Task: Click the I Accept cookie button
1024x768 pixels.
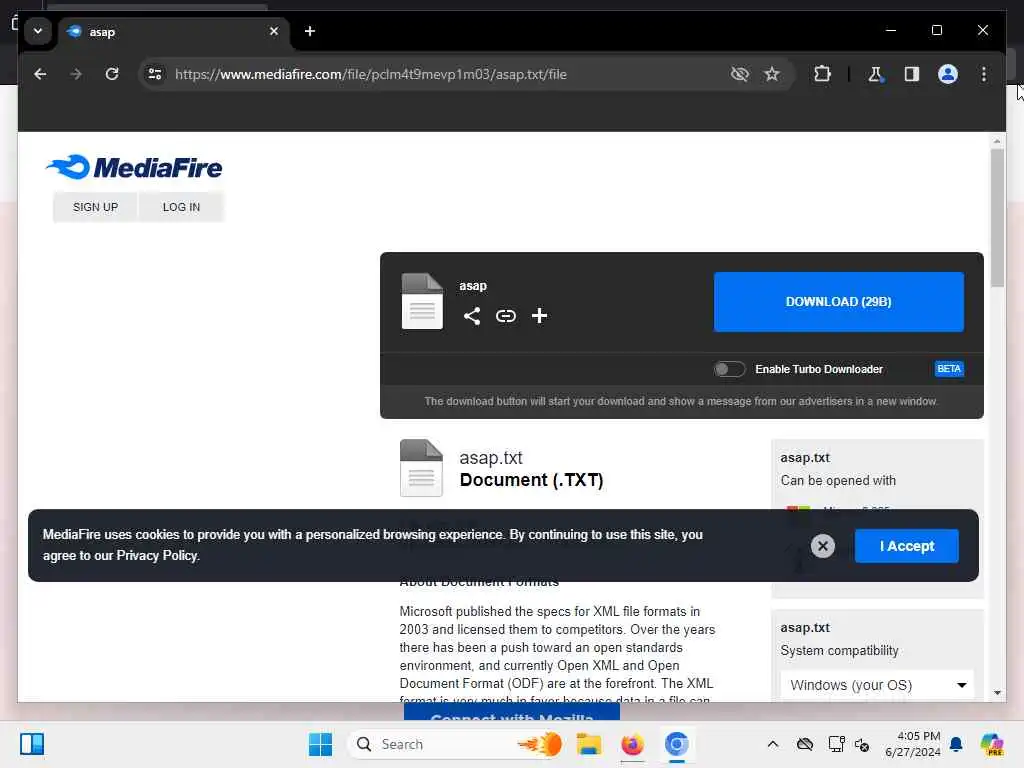Action: pyautogui.click(x=906, y=546)
